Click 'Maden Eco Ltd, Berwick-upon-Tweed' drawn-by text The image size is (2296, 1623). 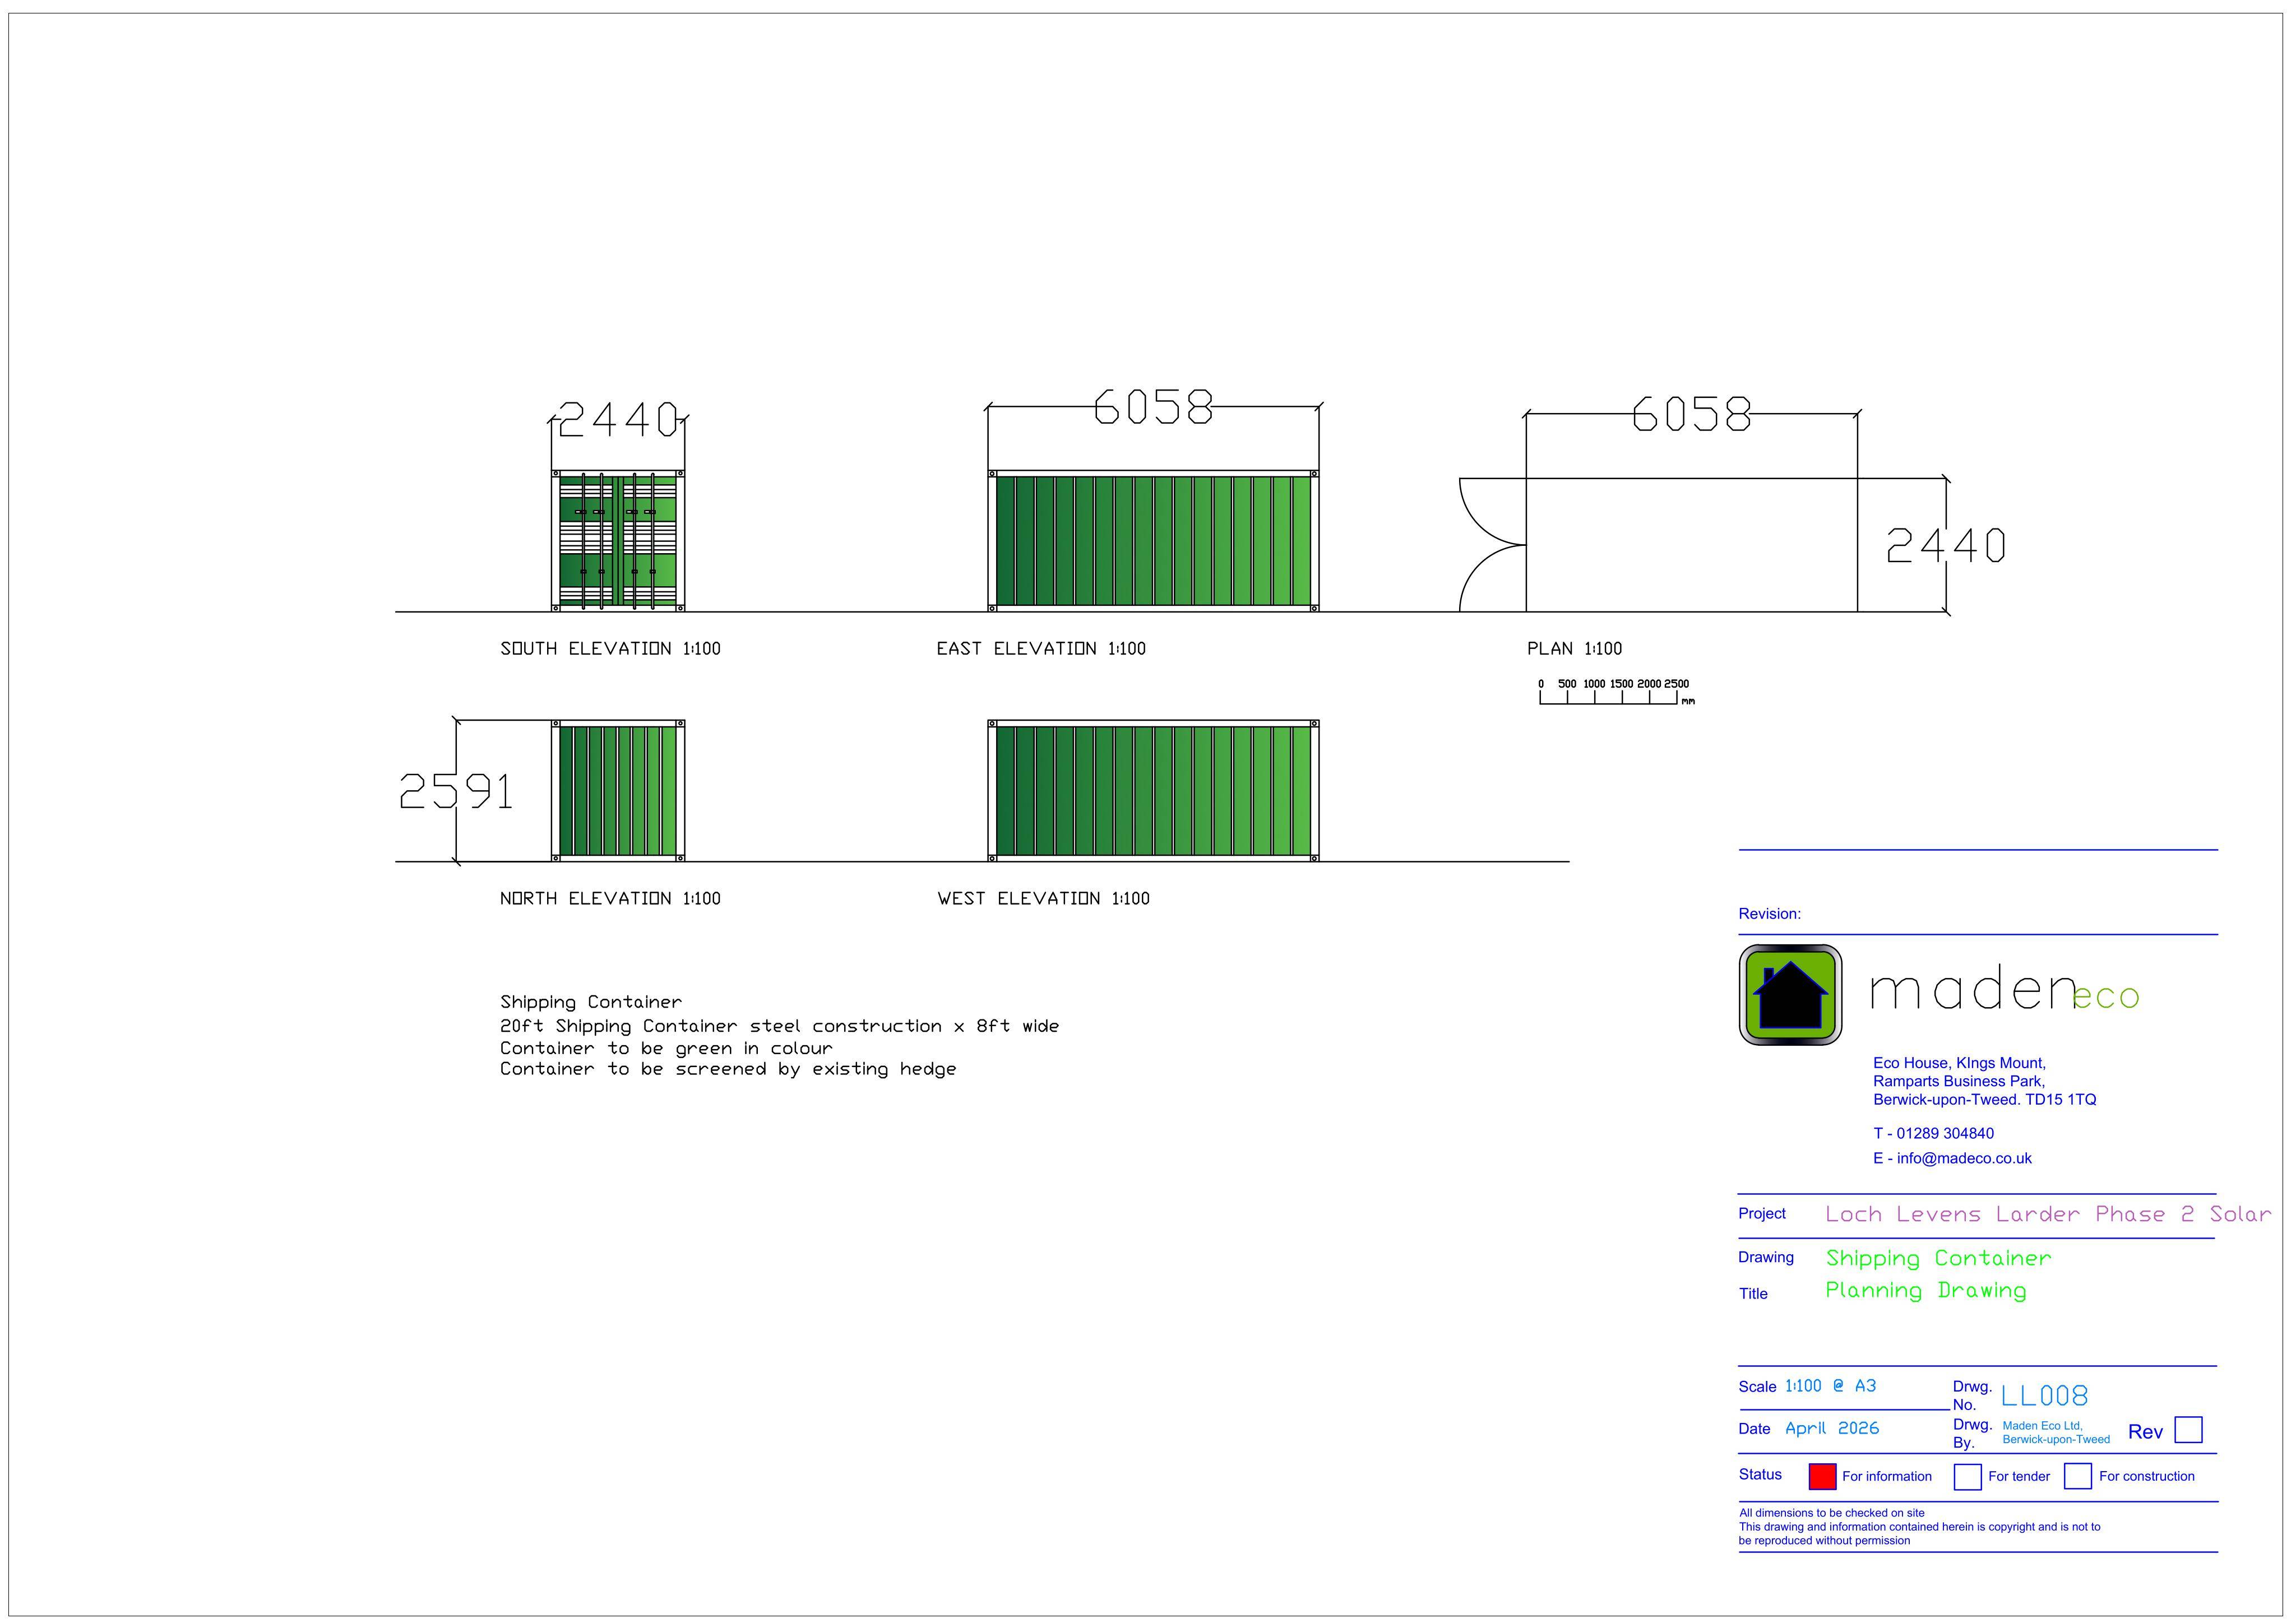2056,1433
